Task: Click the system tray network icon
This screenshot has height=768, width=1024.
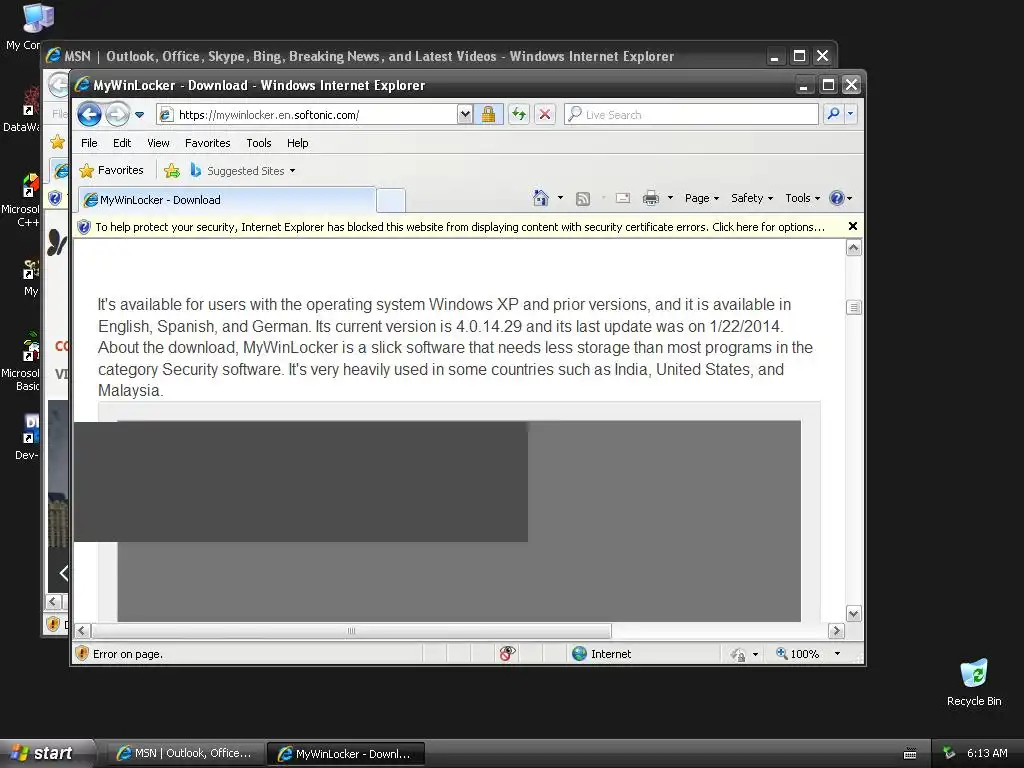Action: coord(949,753)
